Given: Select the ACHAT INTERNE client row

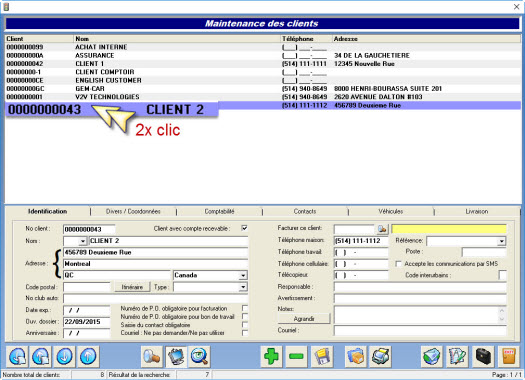Looking at the screenshot, I should [263, 47].
